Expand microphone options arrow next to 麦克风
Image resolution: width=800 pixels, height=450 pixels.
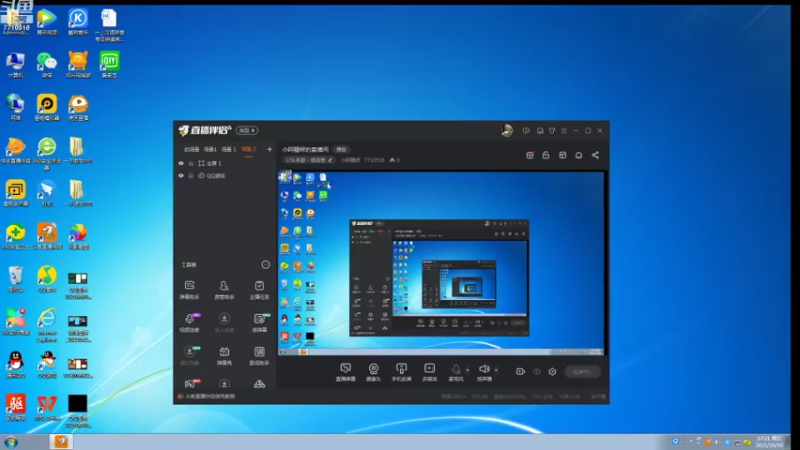pyautogui.click(x=467, y=370)
